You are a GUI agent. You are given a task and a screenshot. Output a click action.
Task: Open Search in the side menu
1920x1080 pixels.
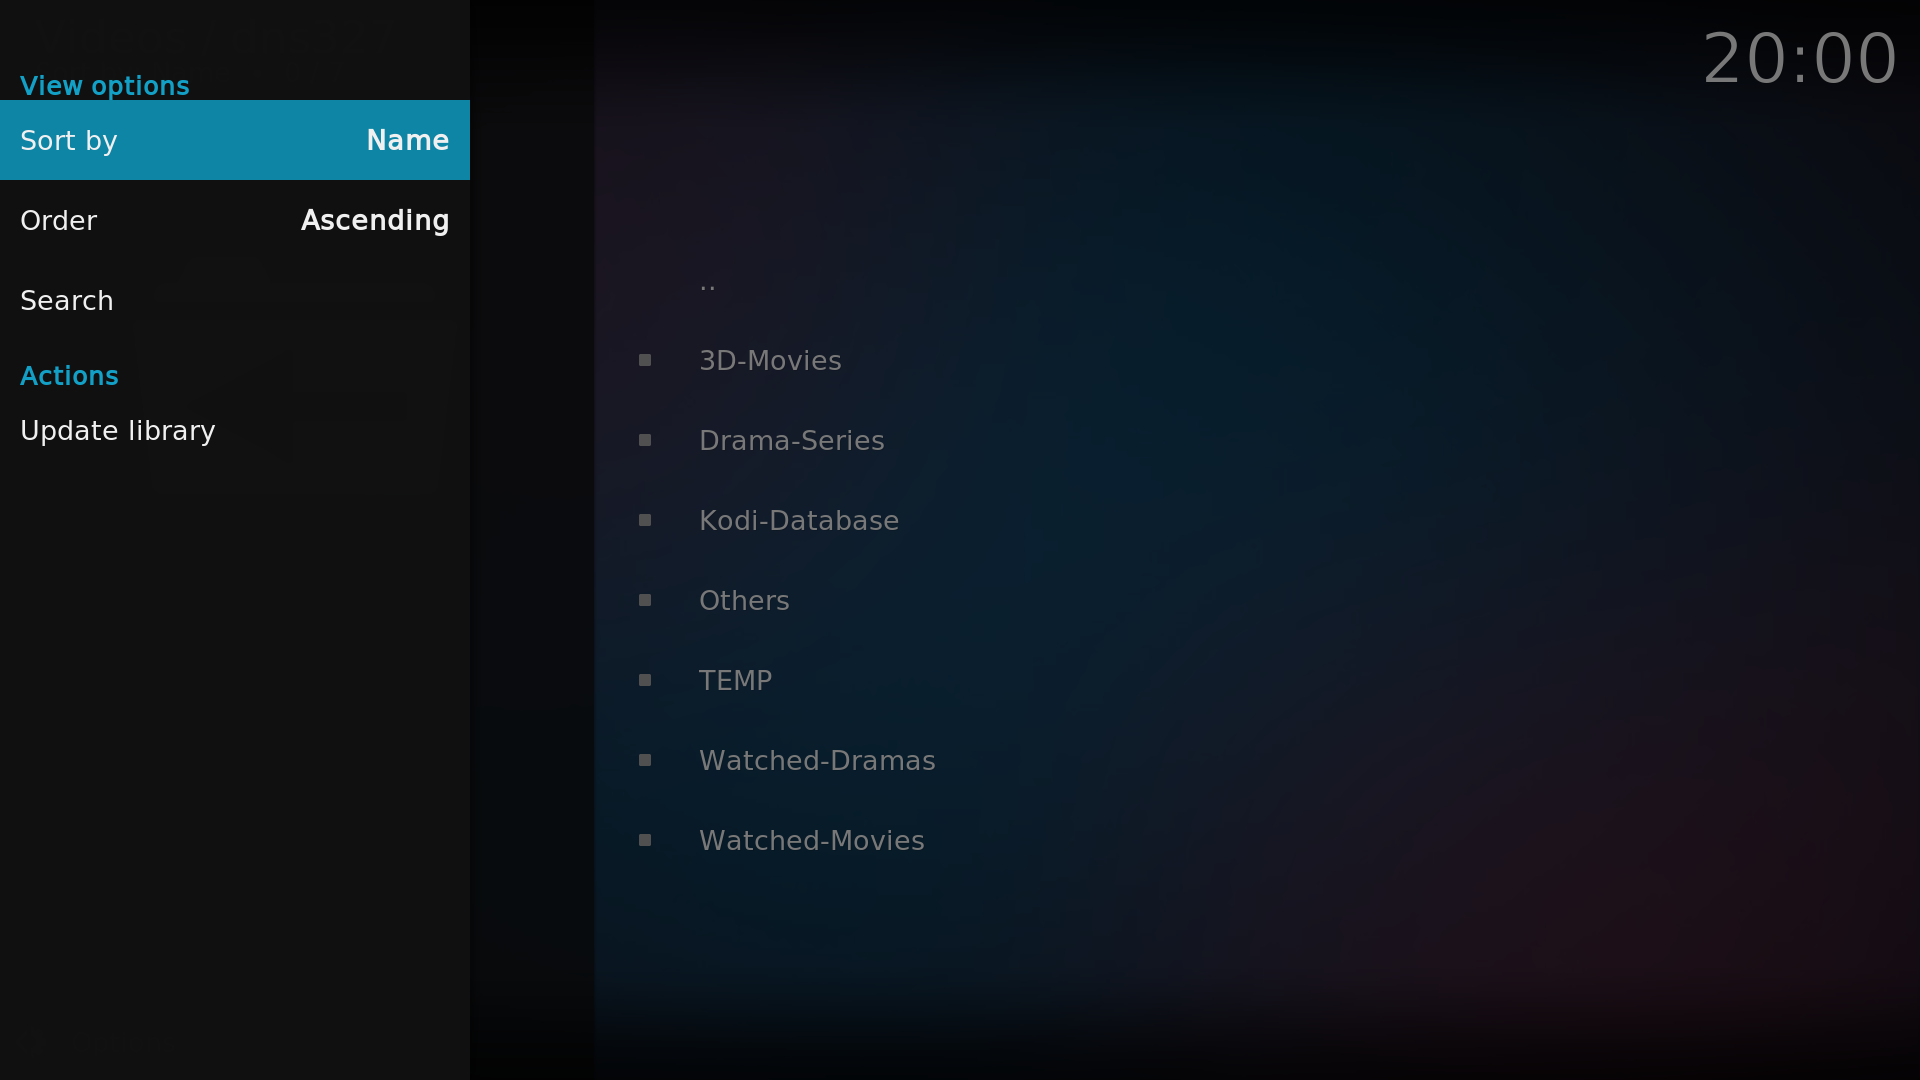[235, 300]
